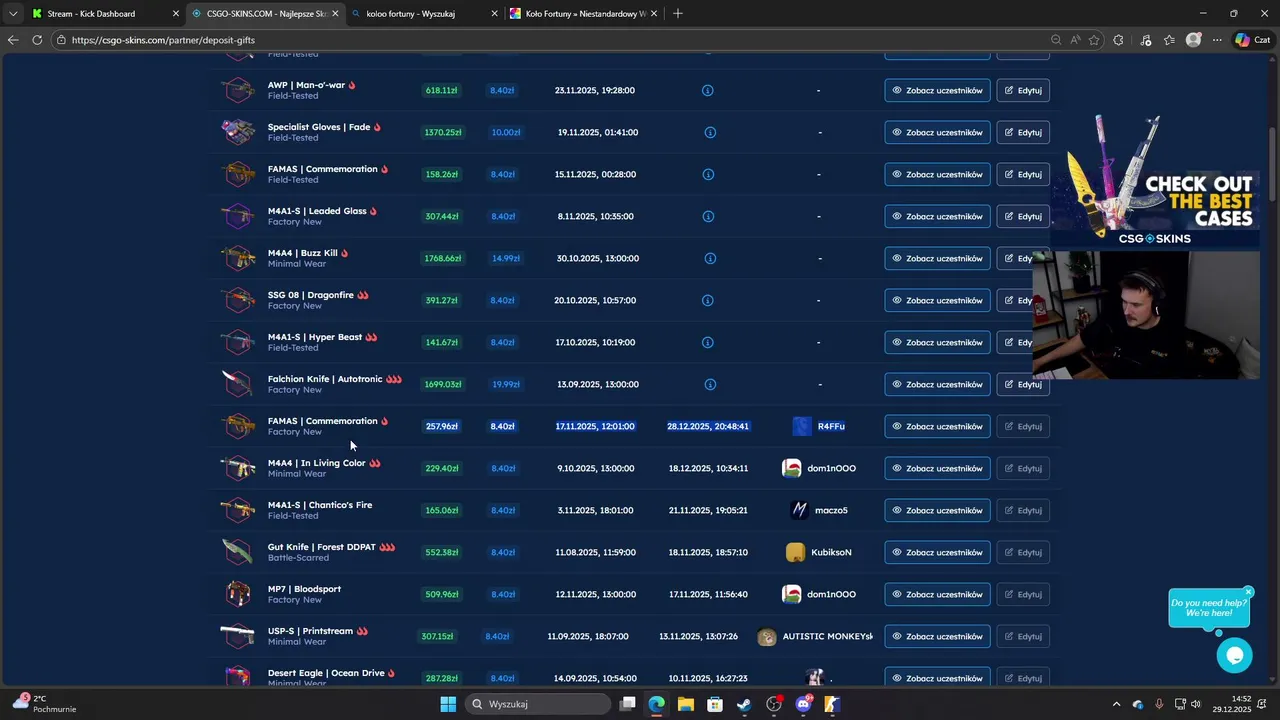Select winner name dom1nOOO in MP7 row
This screenshot has width=1280, height=720.
831,594
